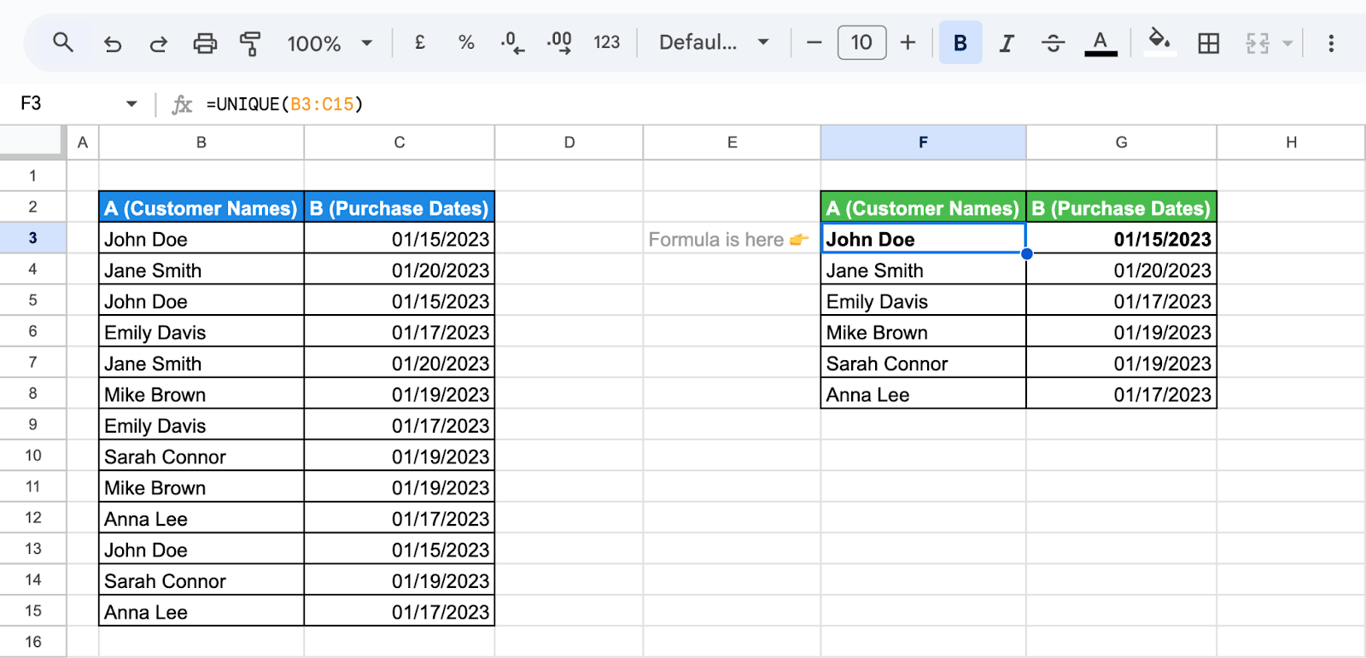Toggle strikethrough formatting
The width and height of the screenshot is (1366, 658).
click(1053, 43)
